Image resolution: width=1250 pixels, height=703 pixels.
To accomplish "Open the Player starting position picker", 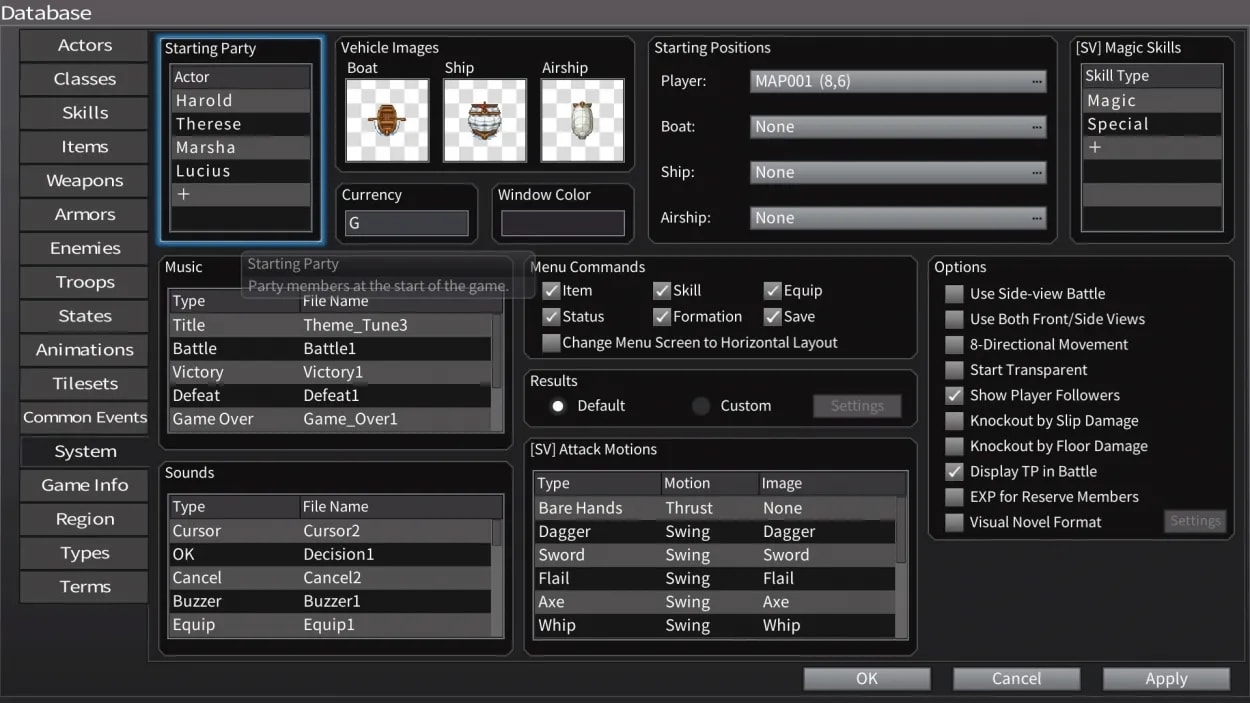I will point(897,82).
